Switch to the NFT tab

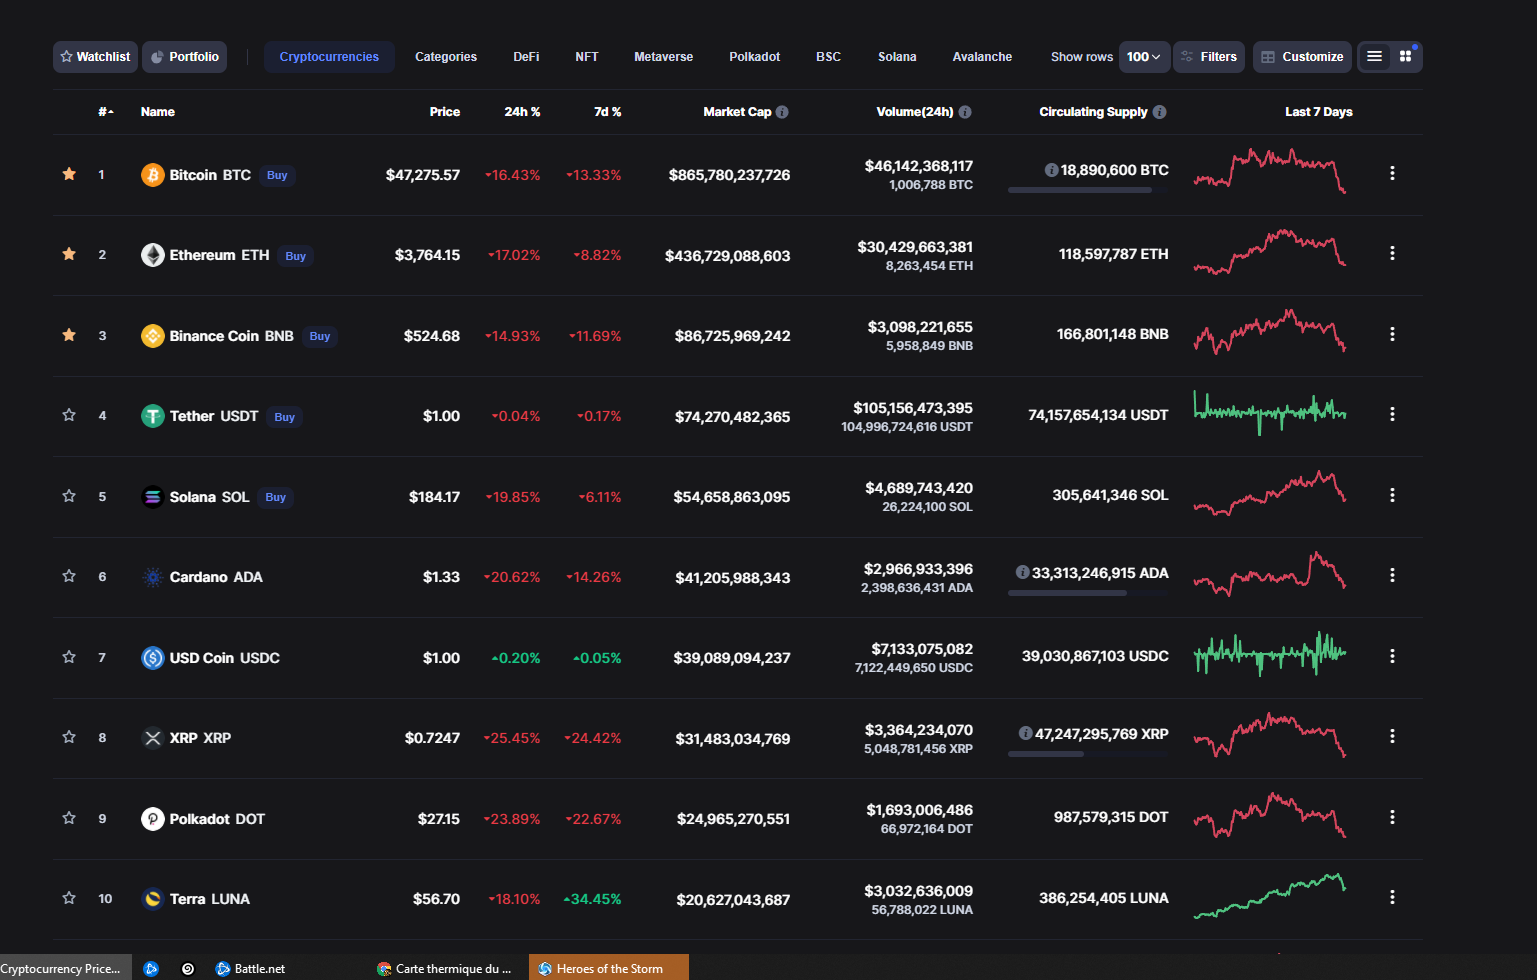pyautogui.click(x=587, y=57)
